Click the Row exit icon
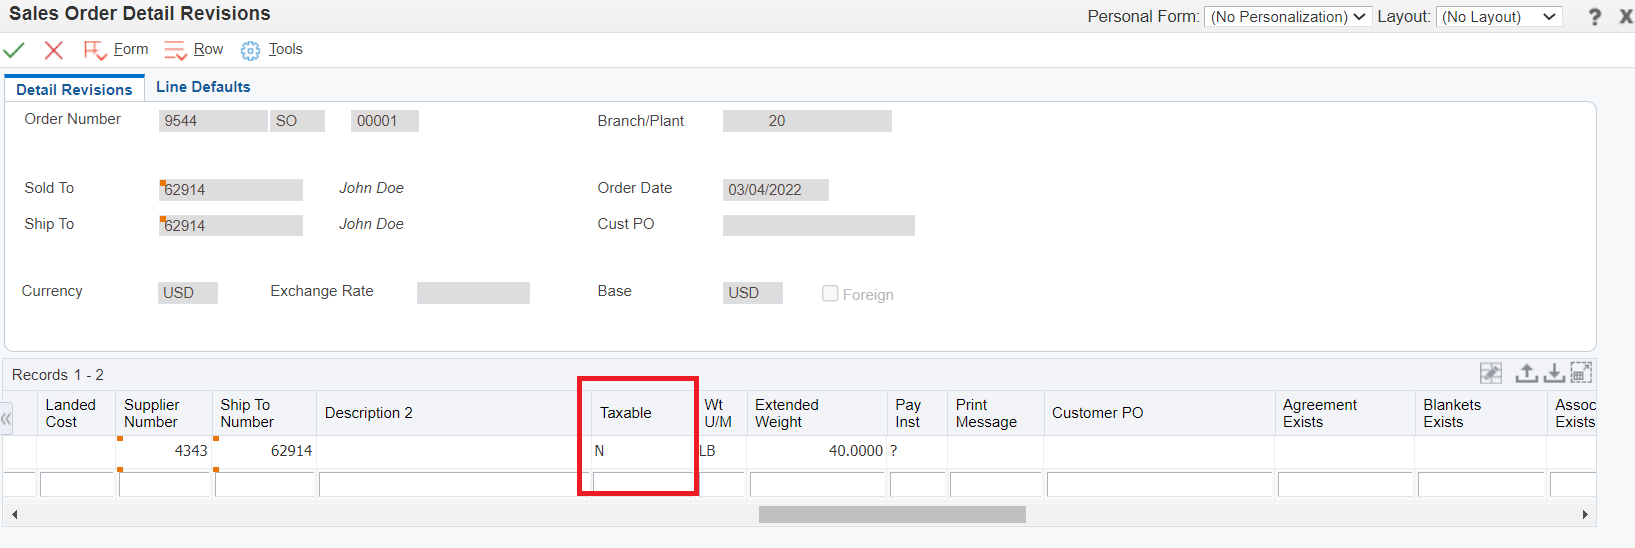 point(175,50)
